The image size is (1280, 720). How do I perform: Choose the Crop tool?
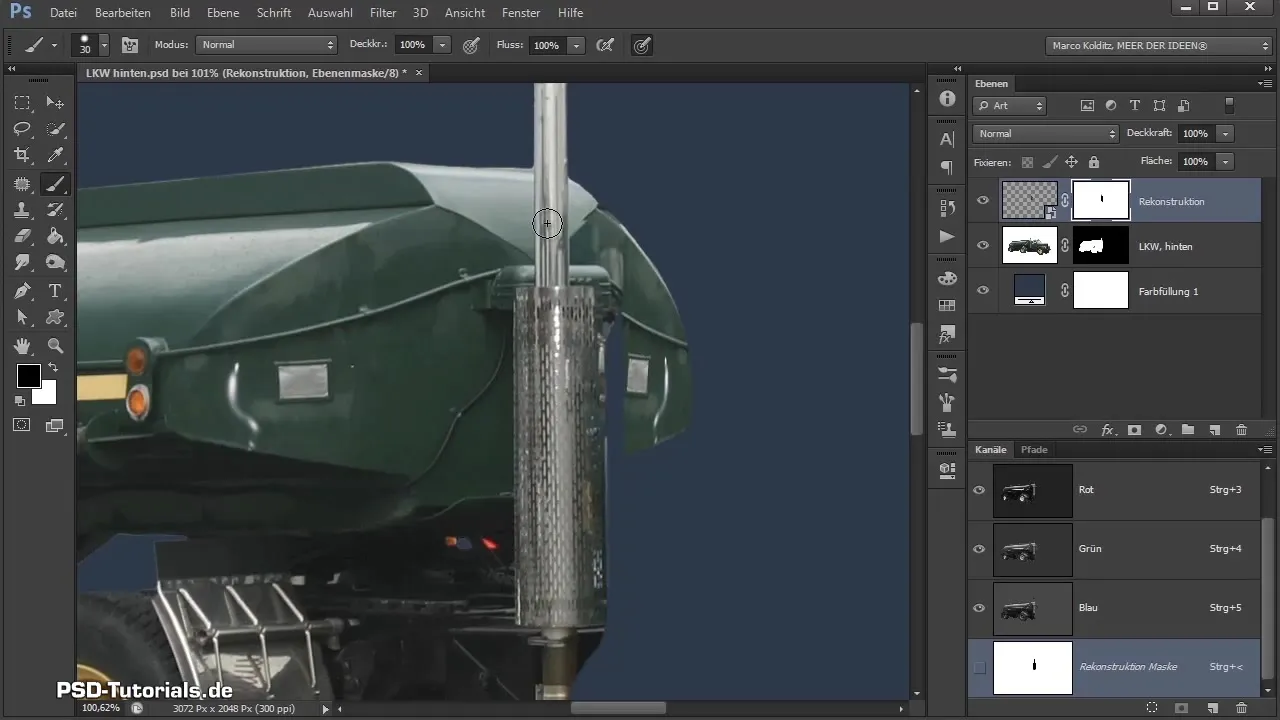22,155
